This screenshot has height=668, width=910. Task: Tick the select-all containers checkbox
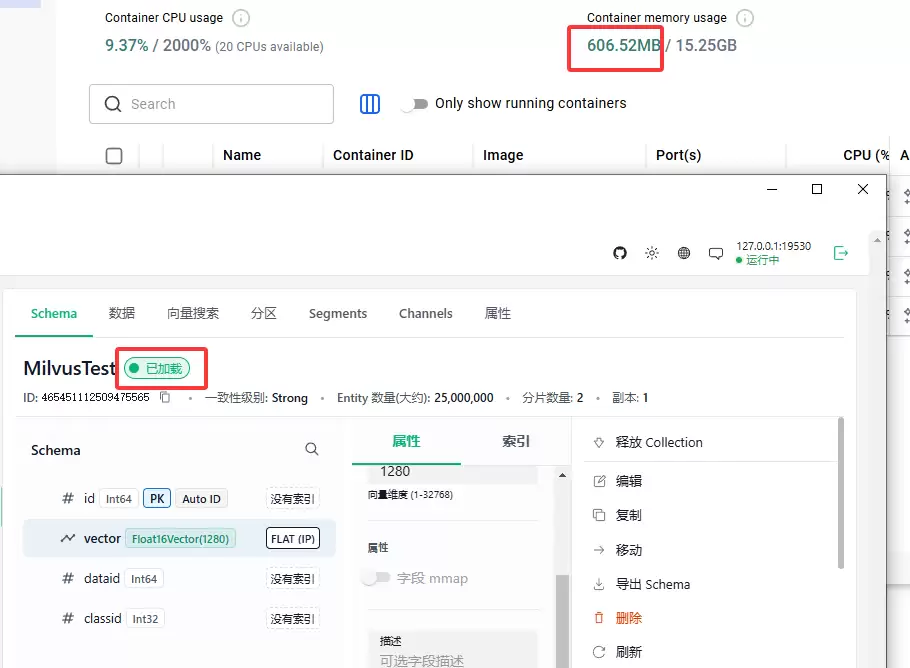point(114,156)
